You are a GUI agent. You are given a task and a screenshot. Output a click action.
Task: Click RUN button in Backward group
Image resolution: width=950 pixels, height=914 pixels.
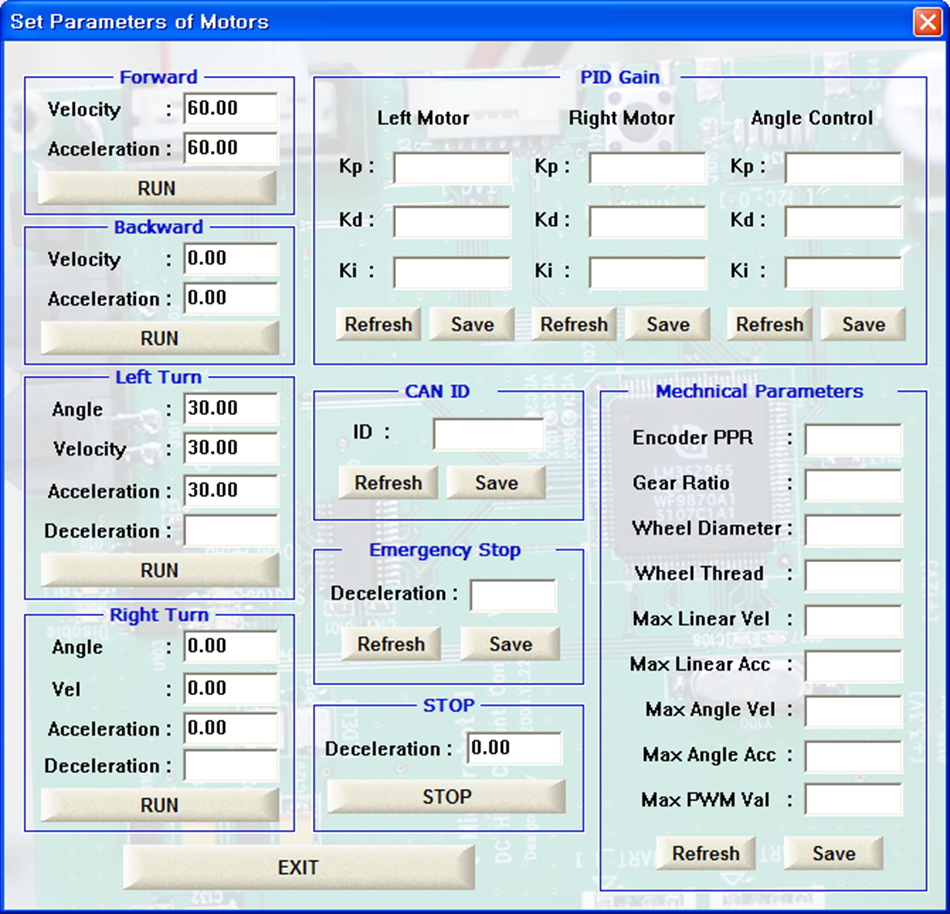tap(159, 337)
